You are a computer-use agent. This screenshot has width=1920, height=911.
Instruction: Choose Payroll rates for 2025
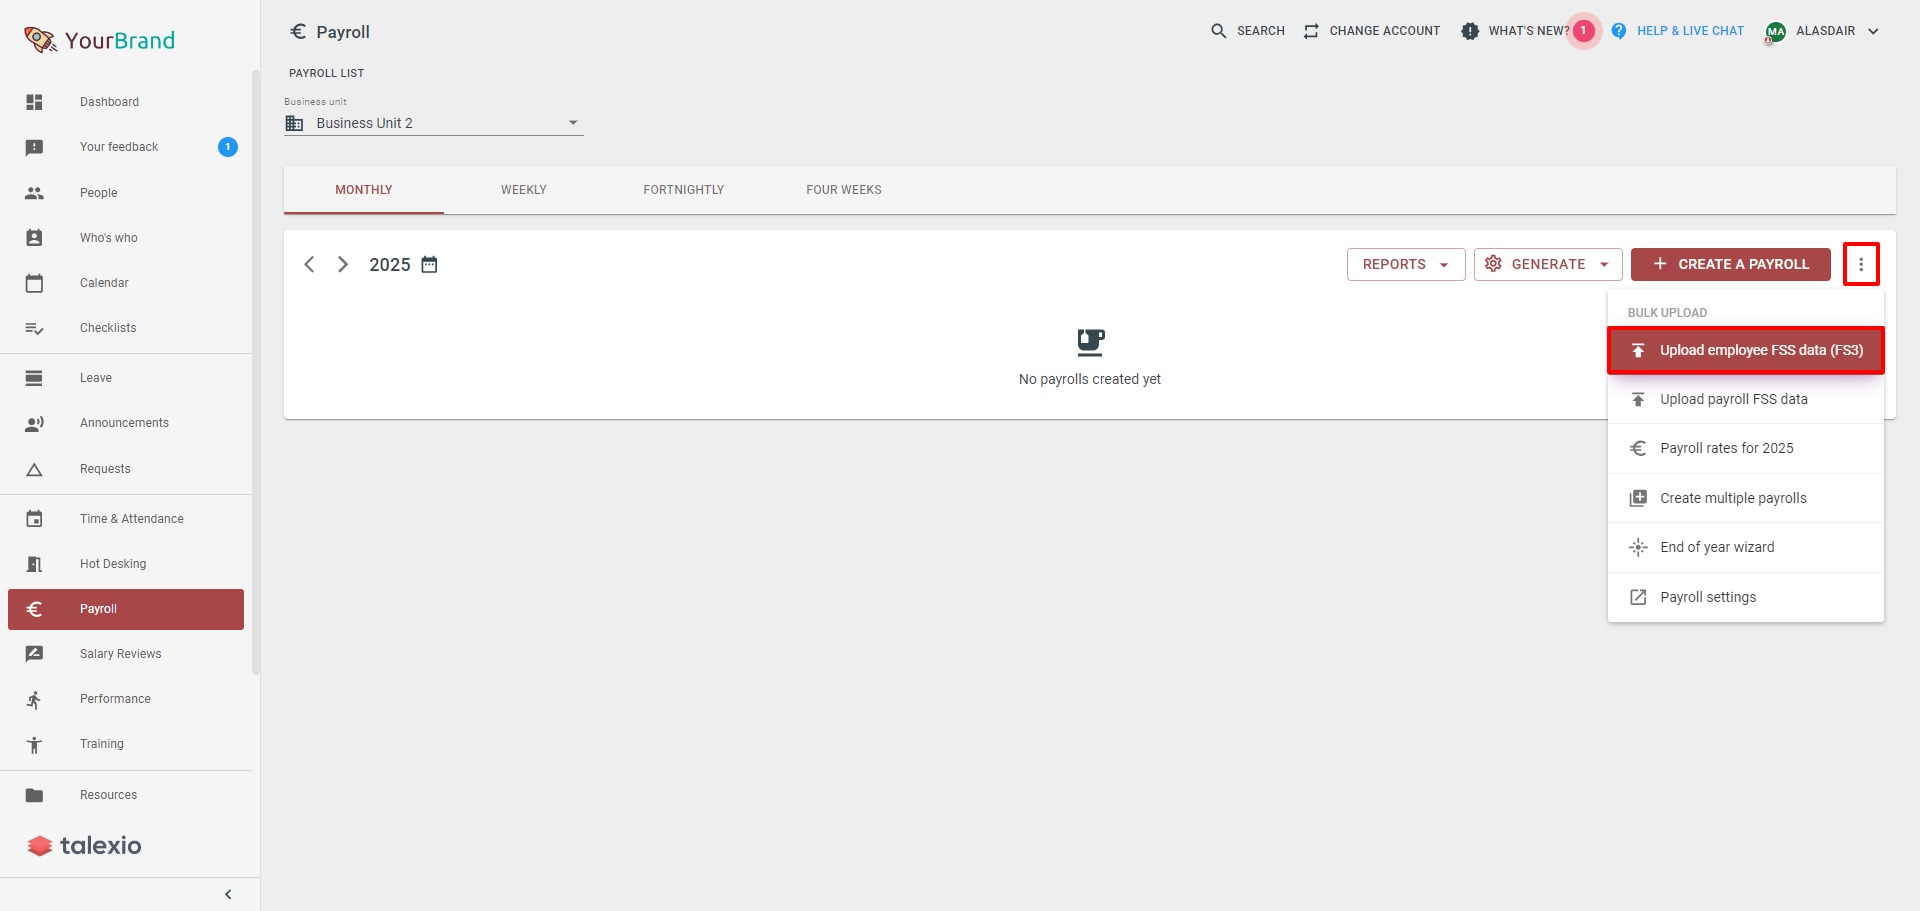1746,448
